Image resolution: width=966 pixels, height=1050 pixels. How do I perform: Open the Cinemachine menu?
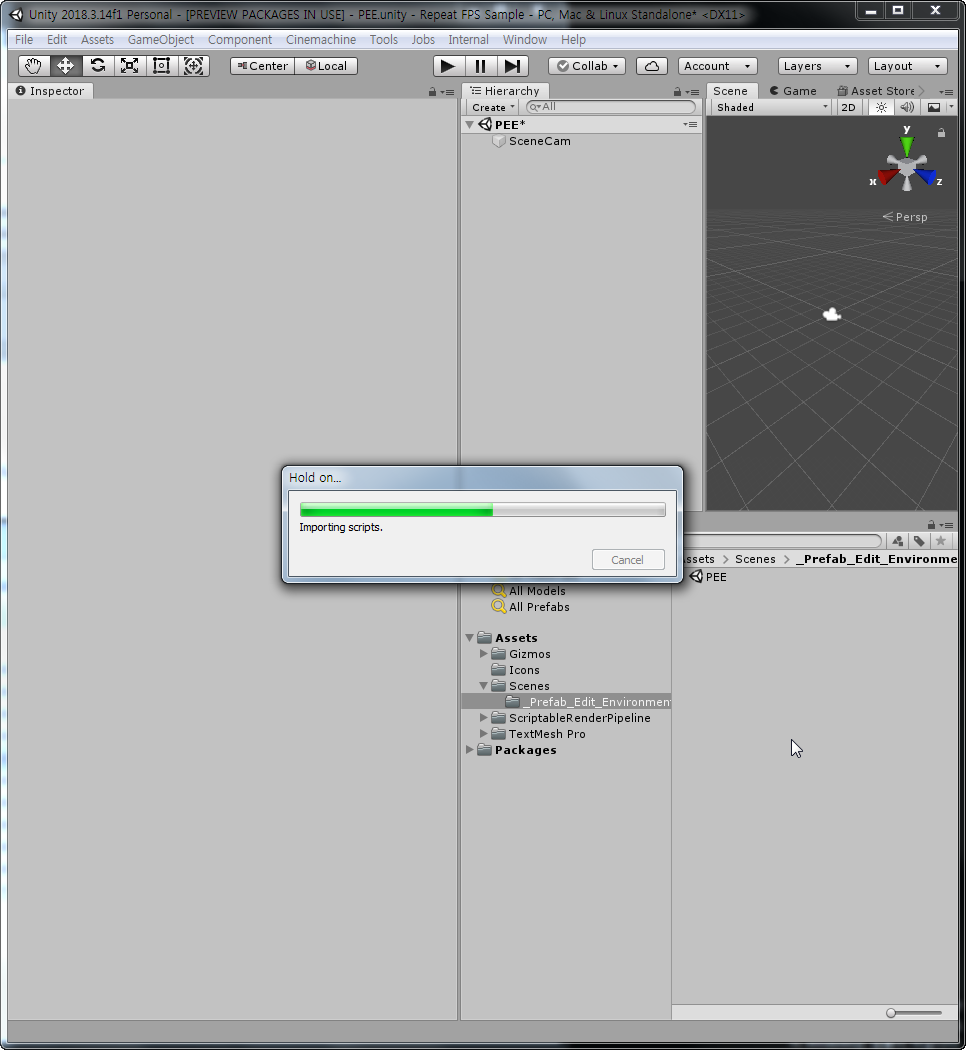[321, 40]
